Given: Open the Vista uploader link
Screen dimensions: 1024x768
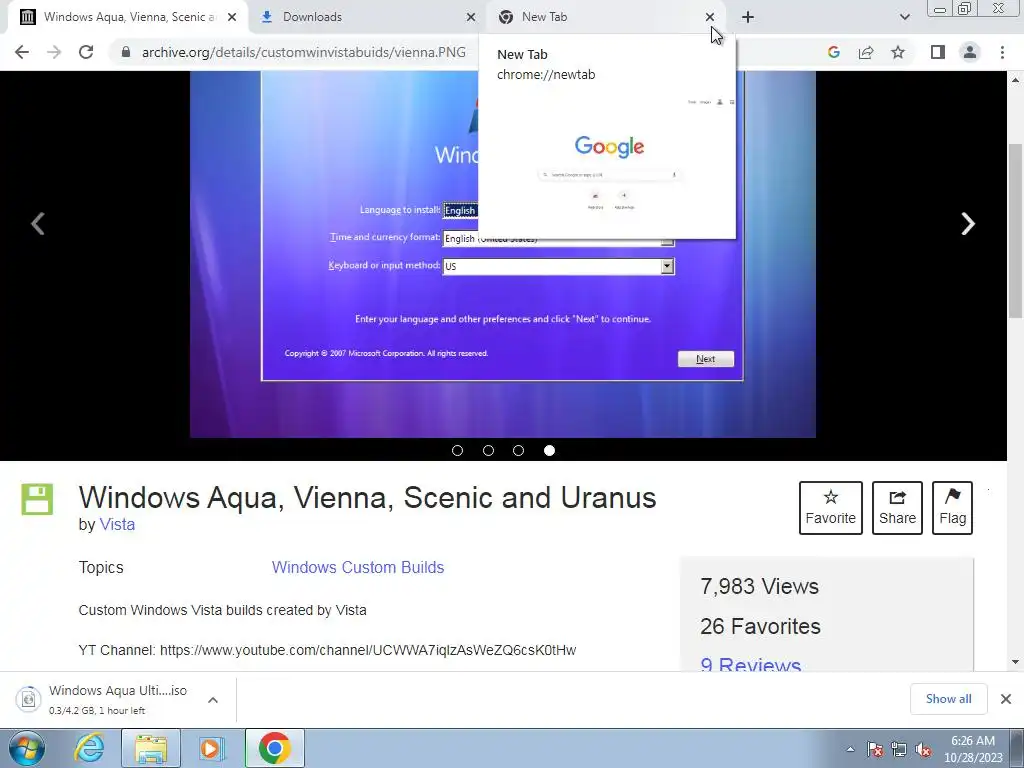Looking at the screenshot, I should pos(117,524).
